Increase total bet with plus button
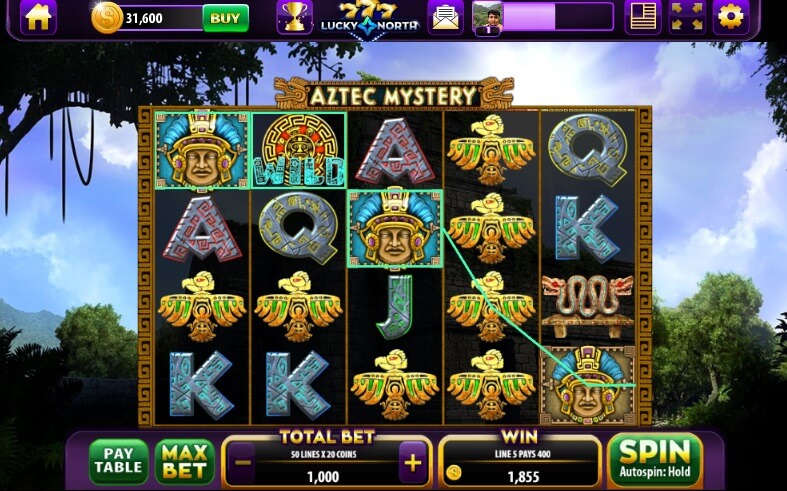The image size is (787, 491). pos(413,462)
